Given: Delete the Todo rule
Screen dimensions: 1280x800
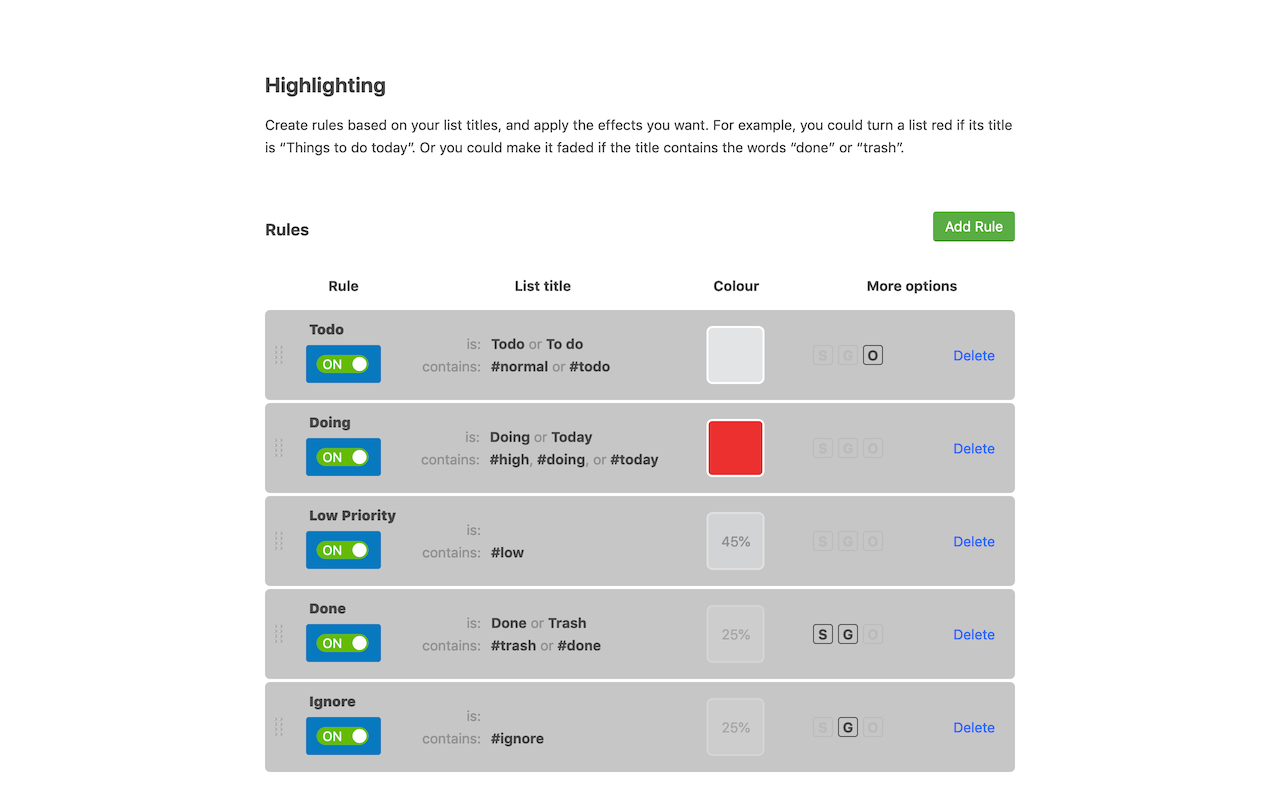Looking at the screenshot, I should pyautogui.click(x=973, y=355).
